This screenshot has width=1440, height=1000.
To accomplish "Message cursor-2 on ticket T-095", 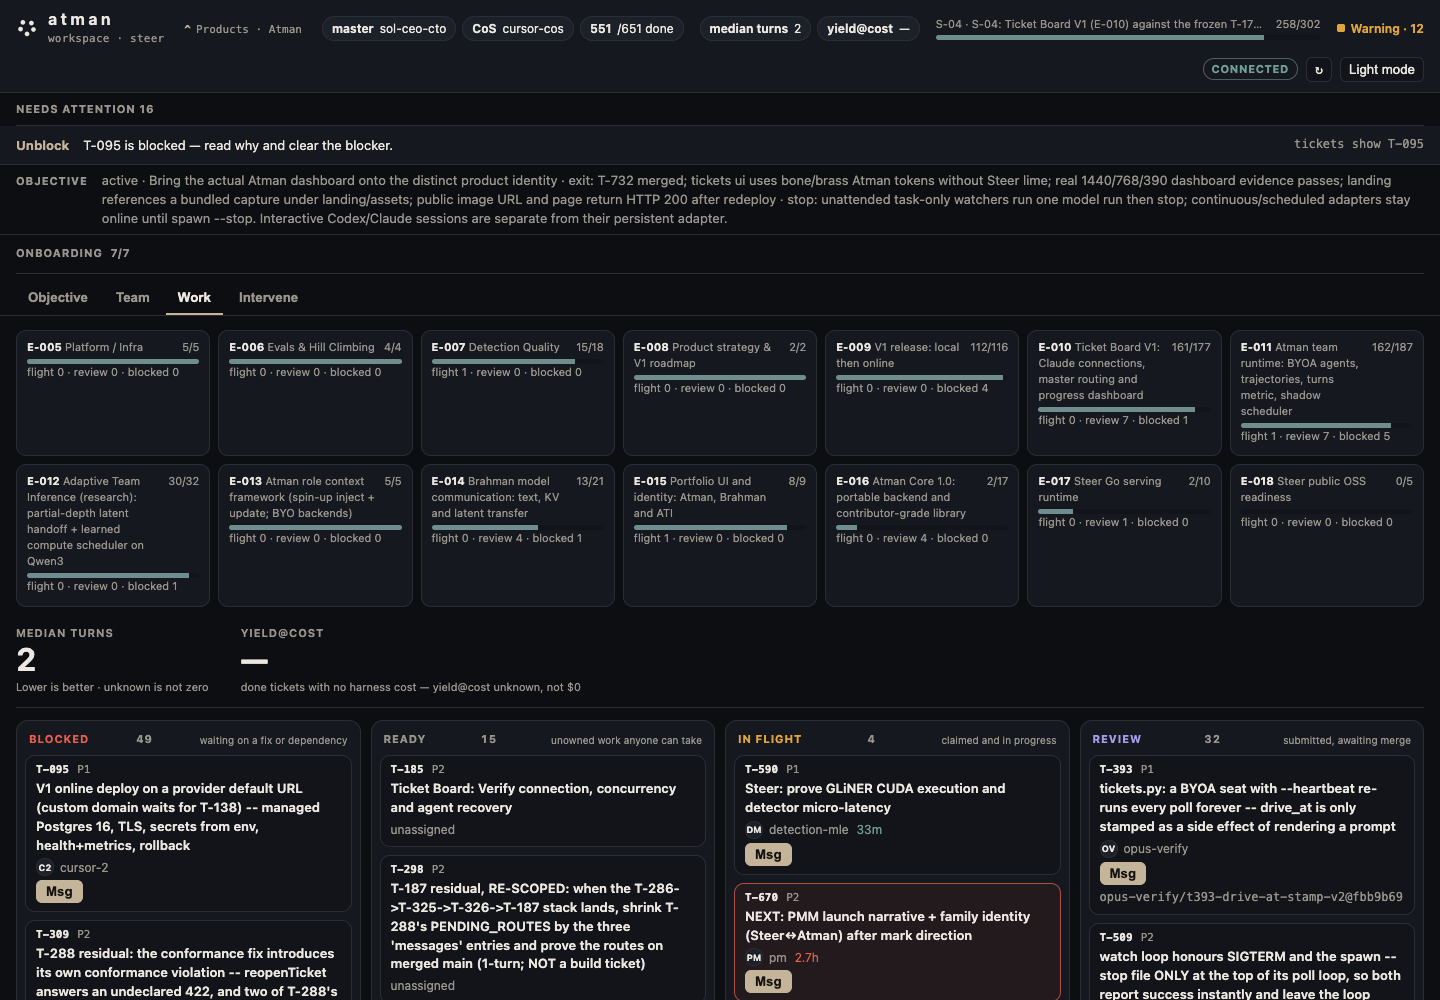I will click(x=59, y=892).
